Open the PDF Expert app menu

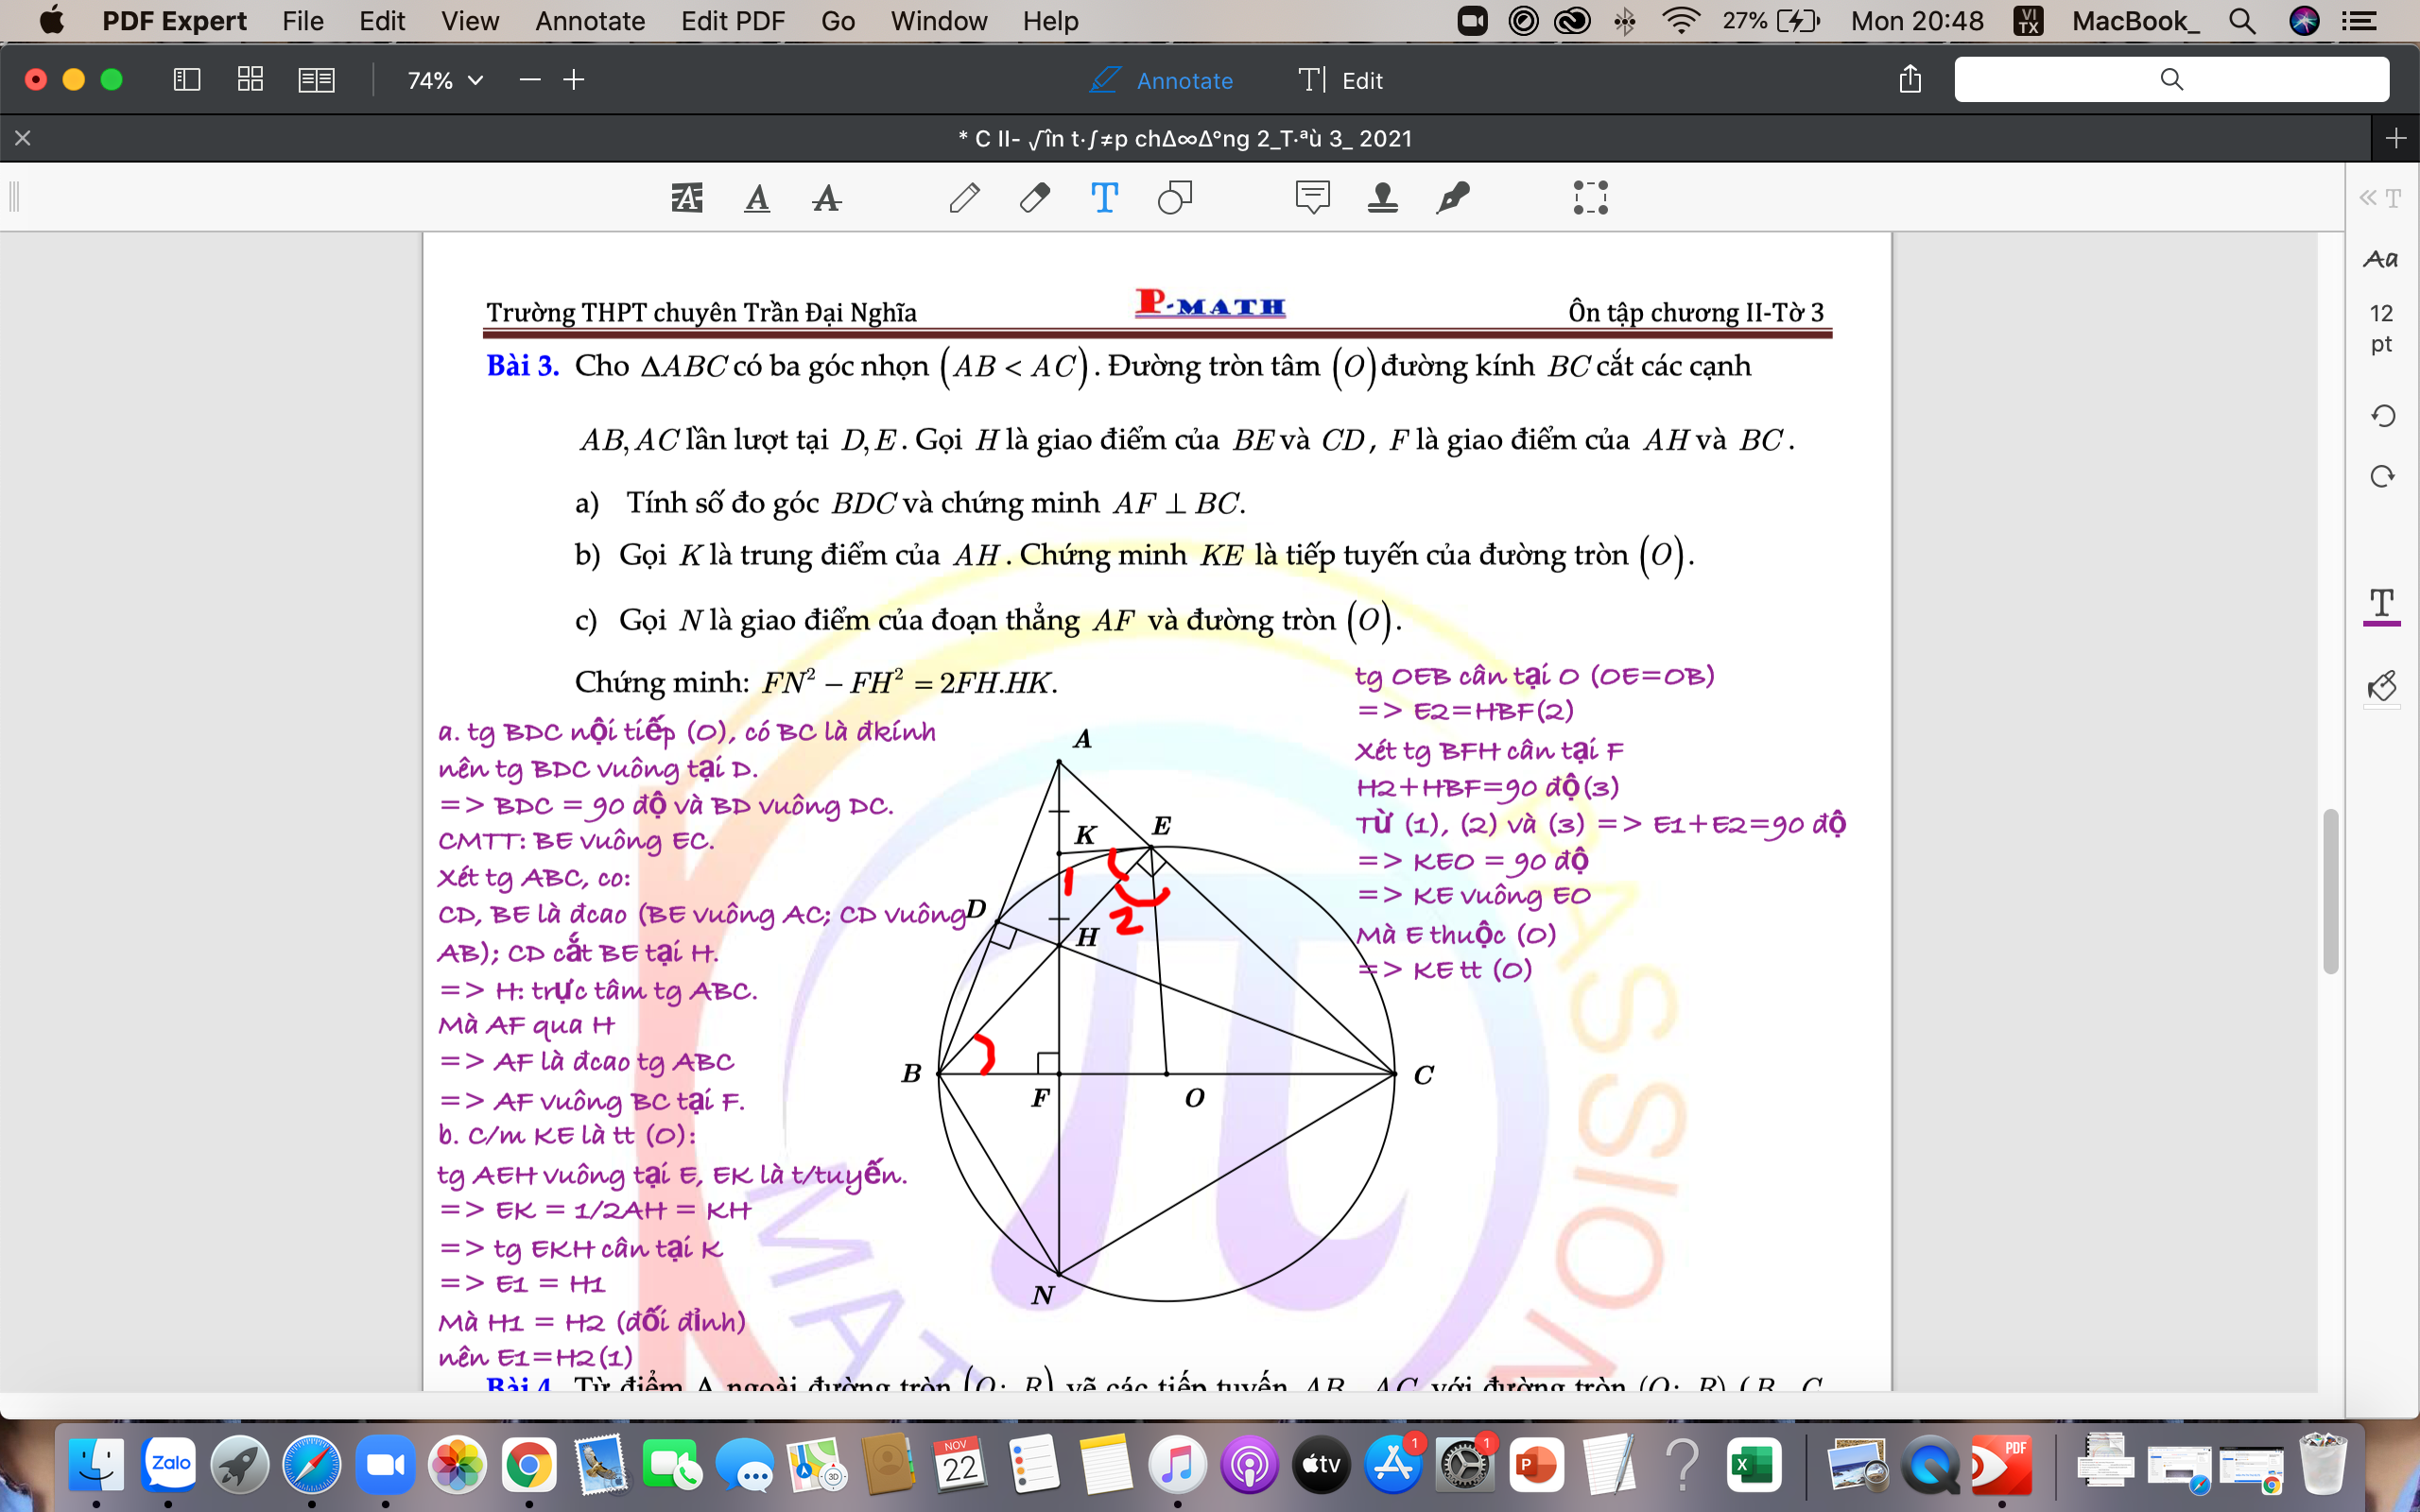[x=174, y=21]
